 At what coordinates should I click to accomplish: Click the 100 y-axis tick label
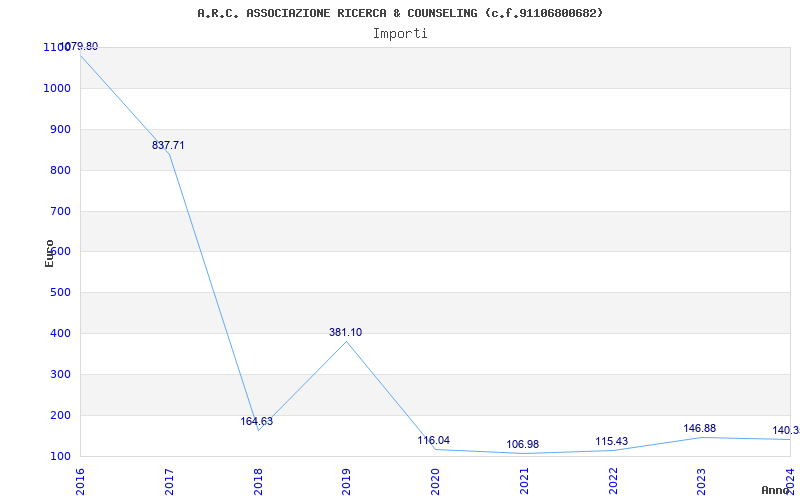(59, 456)
